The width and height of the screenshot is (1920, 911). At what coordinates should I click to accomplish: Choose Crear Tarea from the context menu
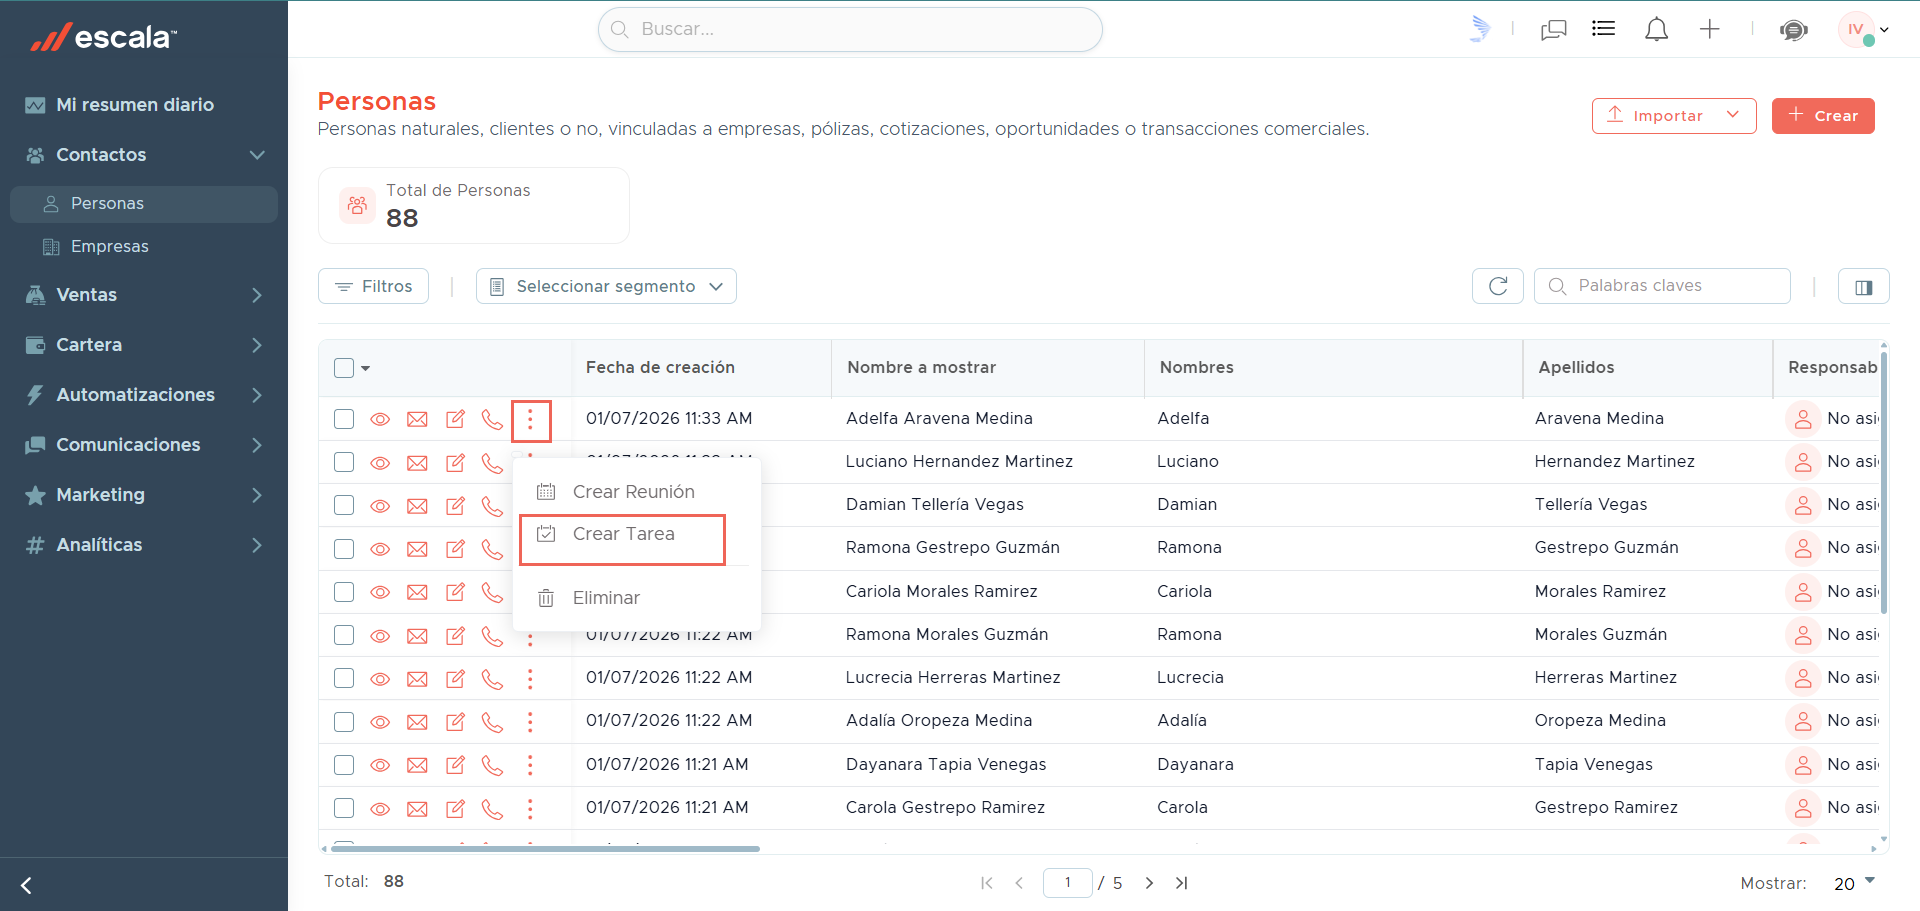[x=622, y=534]
